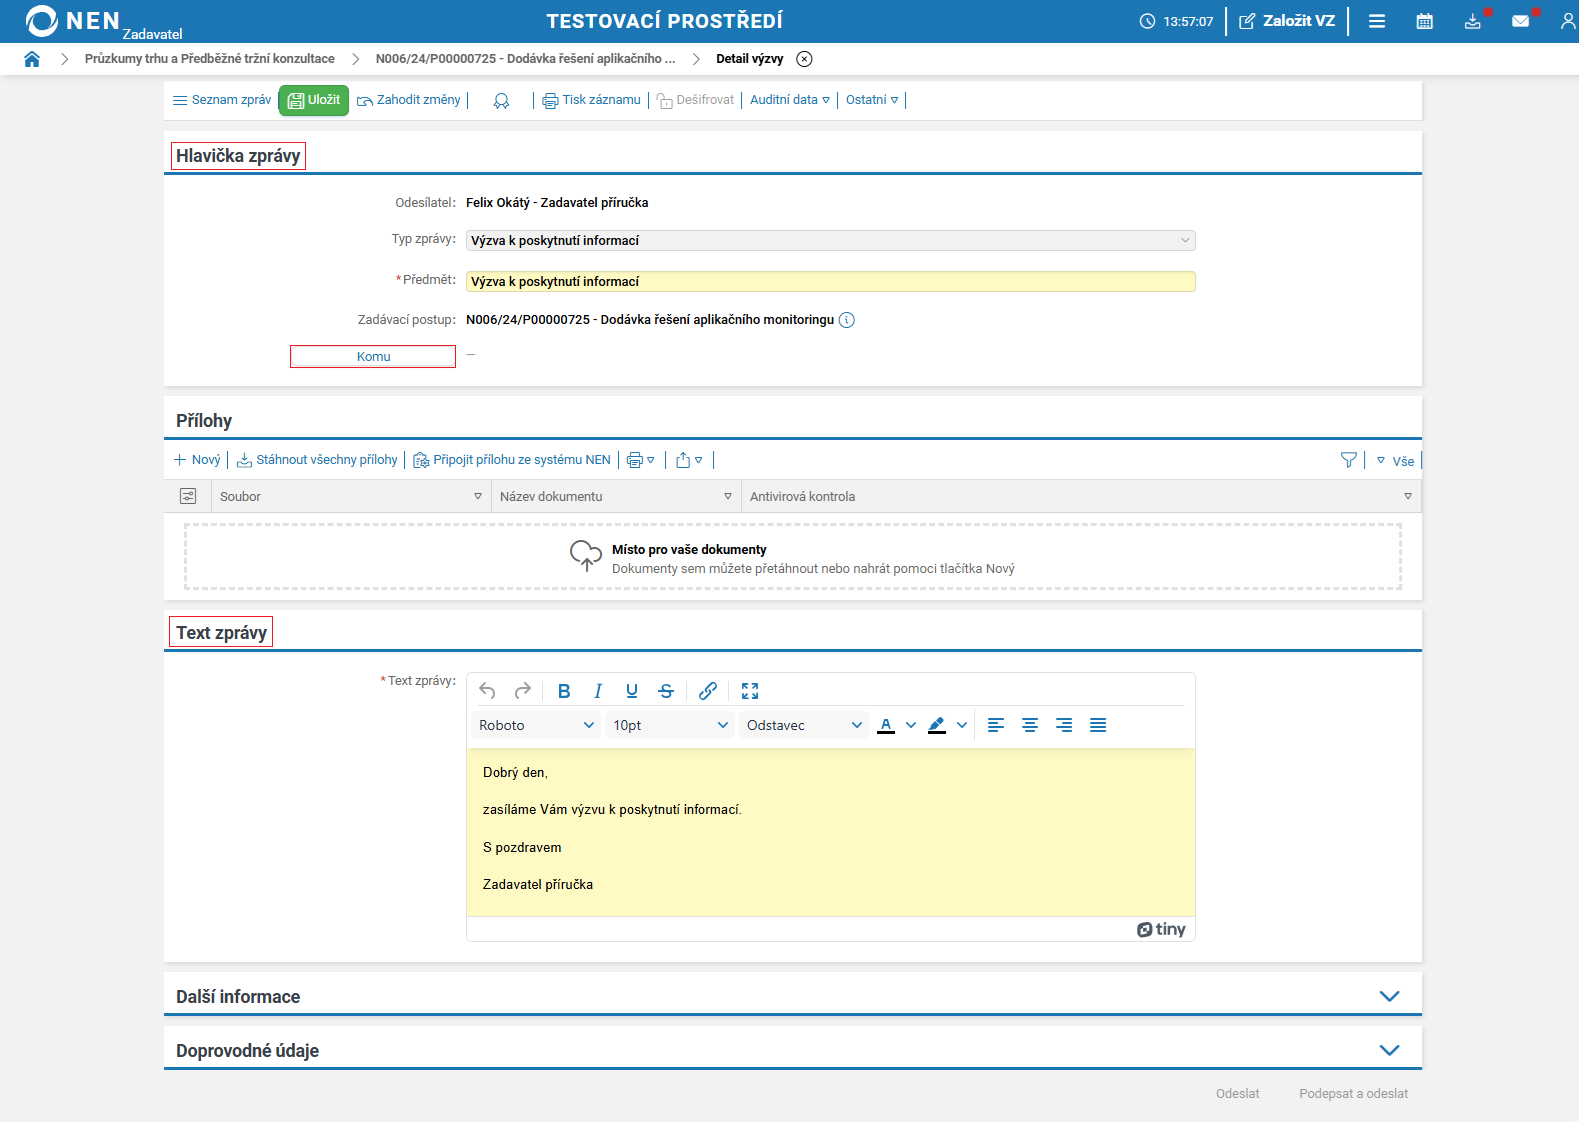Open the Roboto font family dropdown
Image resolution: width=1579 pixels, height=1122 pixels.
pyautogui.click(x=536, y=726)
